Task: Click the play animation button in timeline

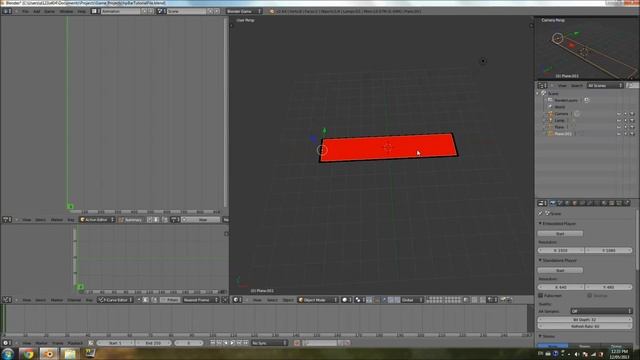Action: [233, 343]
